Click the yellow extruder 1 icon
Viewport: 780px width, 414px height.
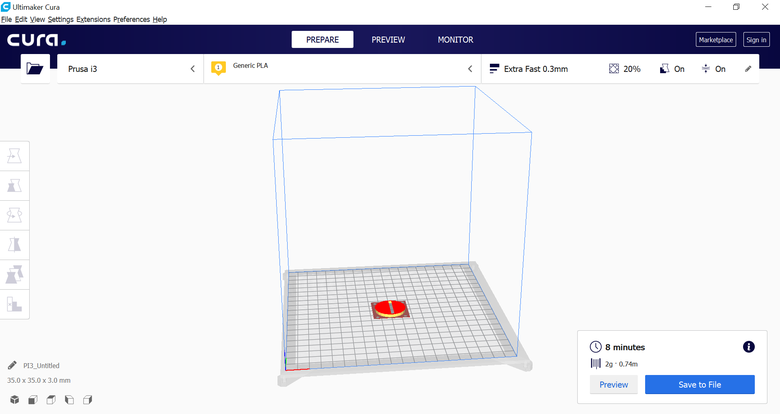coord(218,68)
